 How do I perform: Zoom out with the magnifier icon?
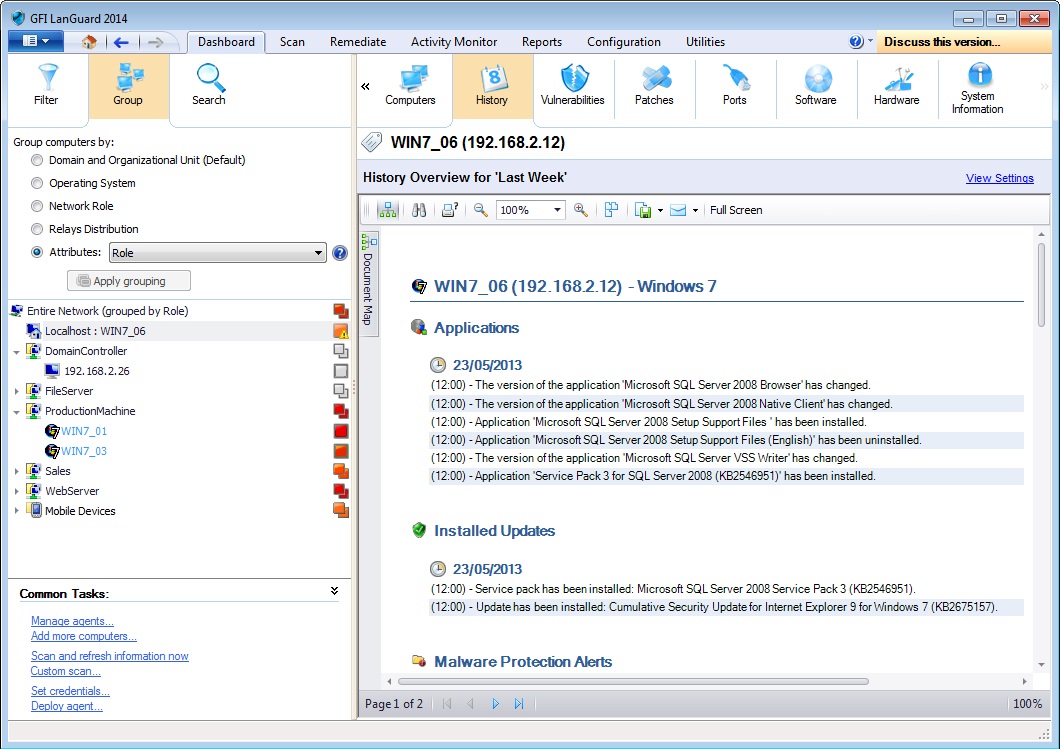coord(481,210)
